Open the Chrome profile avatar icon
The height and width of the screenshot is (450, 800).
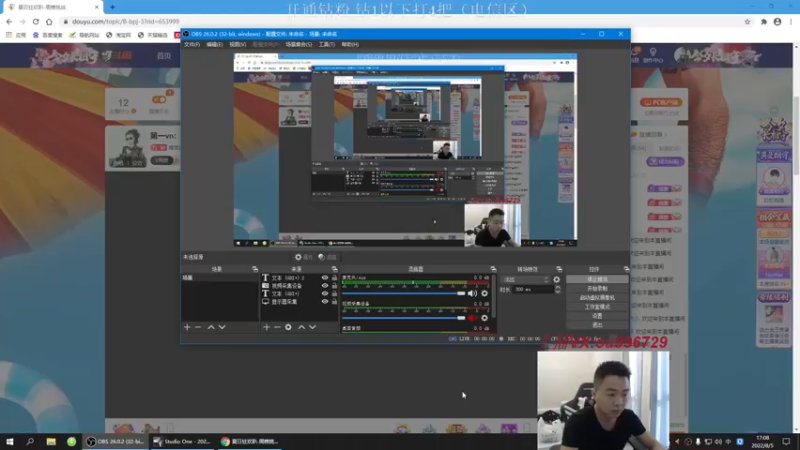778,21
